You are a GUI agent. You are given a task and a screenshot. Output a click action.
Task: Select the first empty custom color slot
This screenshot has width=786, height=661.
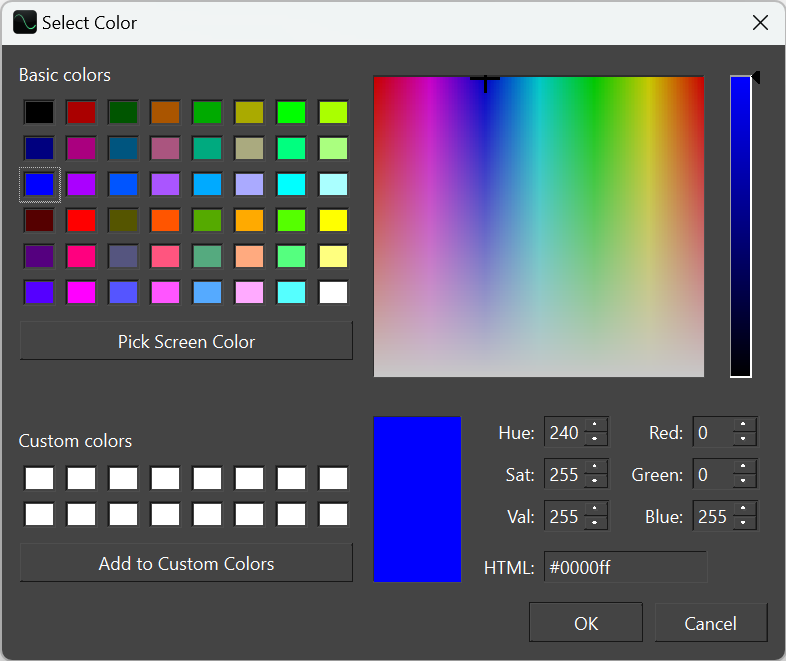[39, 478]
